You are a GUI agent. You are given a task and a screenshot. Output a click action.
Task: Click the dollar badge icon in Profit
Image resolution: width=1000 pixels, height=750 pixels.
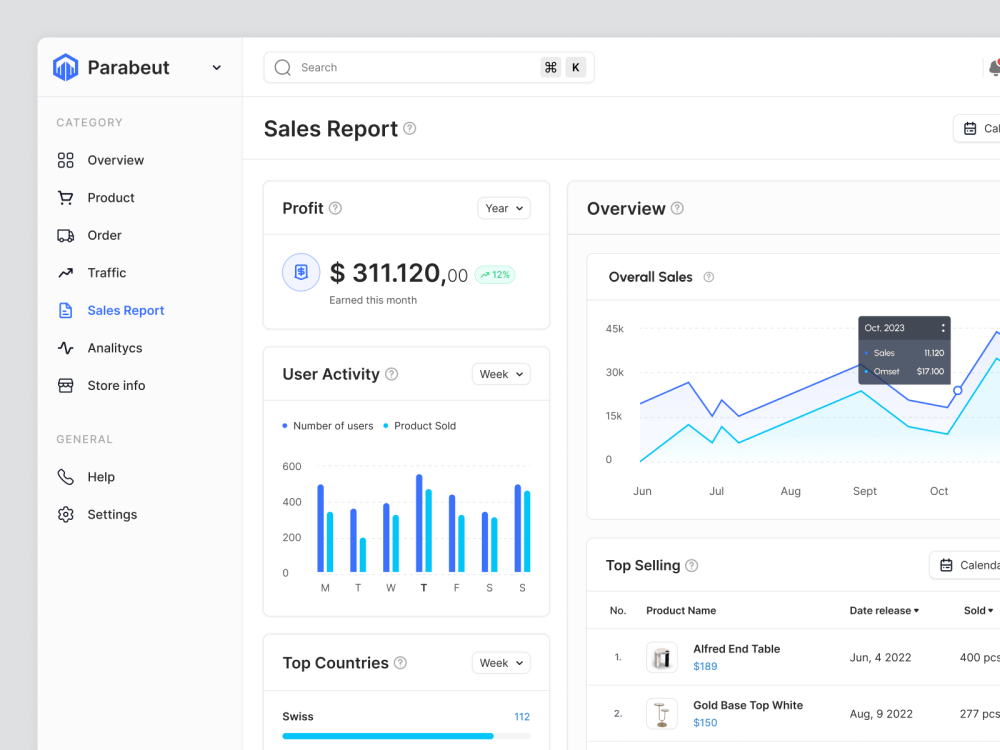point(301,272)
